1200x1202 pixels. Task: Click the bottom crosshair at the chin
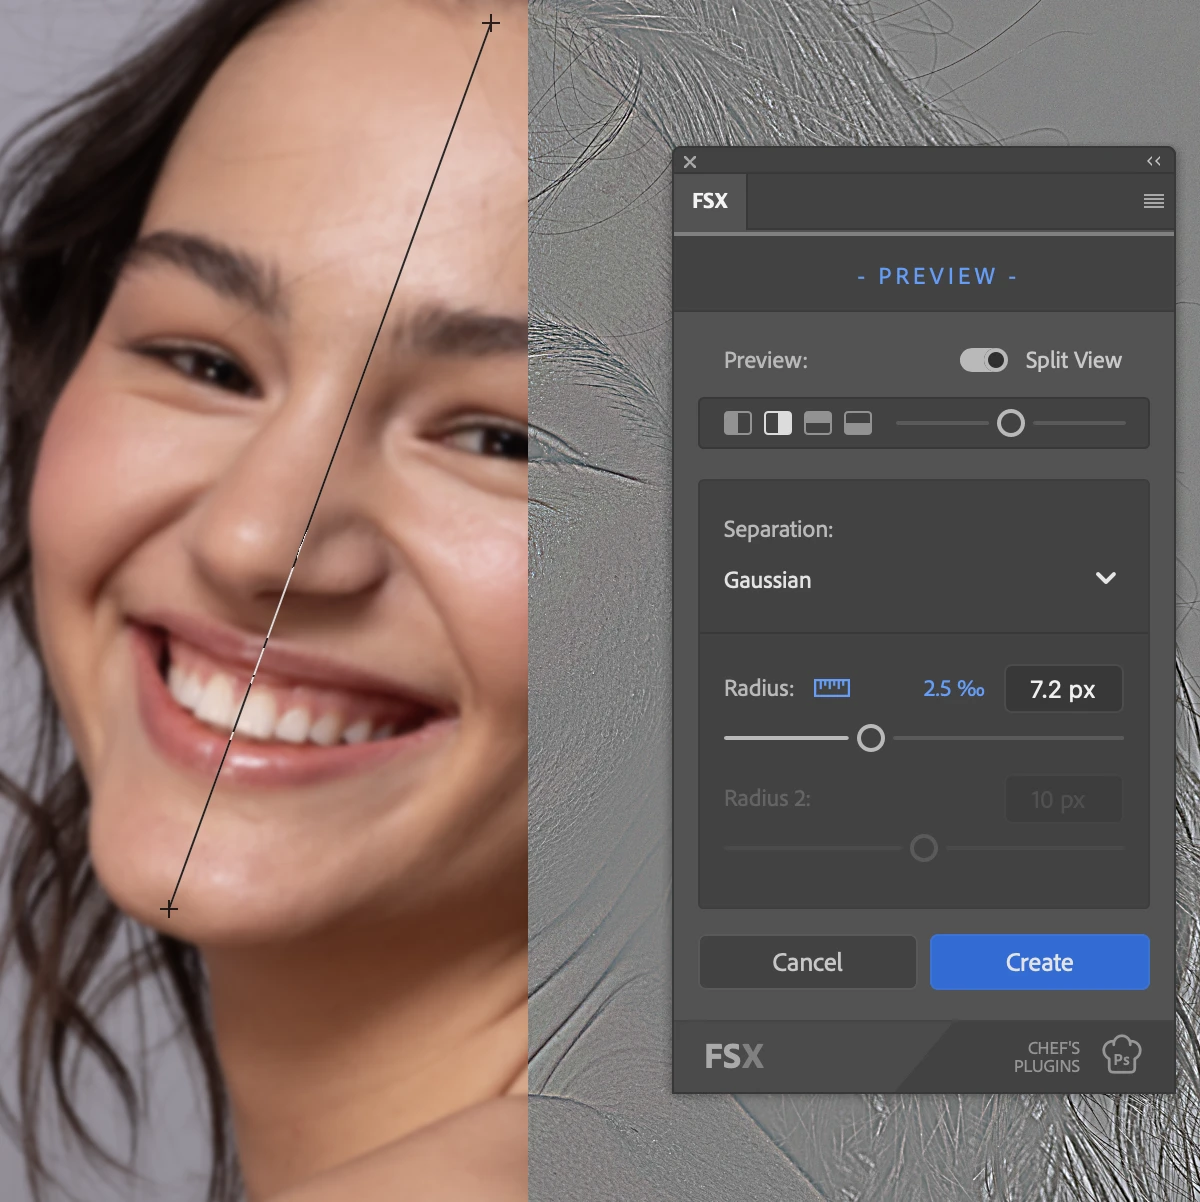pyautogui.click(x=169, y=909)
